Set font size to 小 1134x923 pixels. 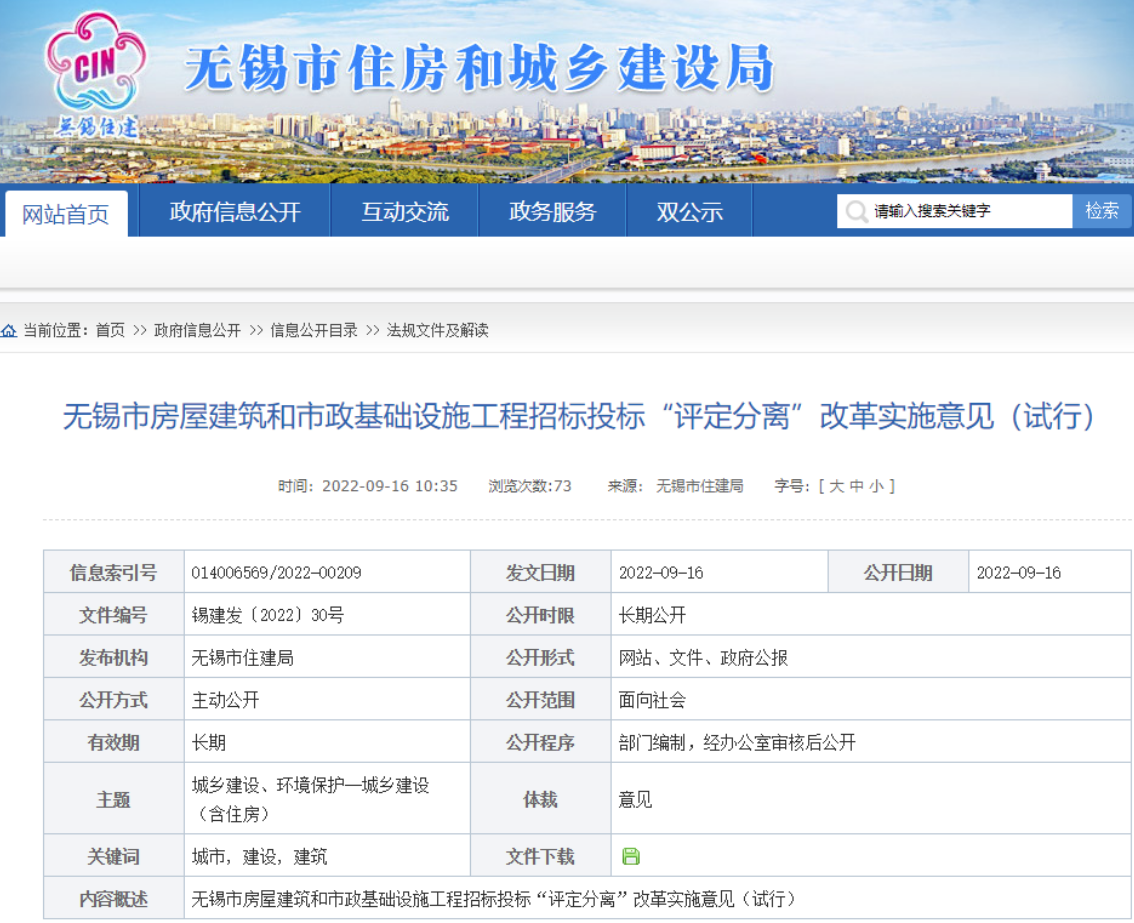(x=877, y=486)
